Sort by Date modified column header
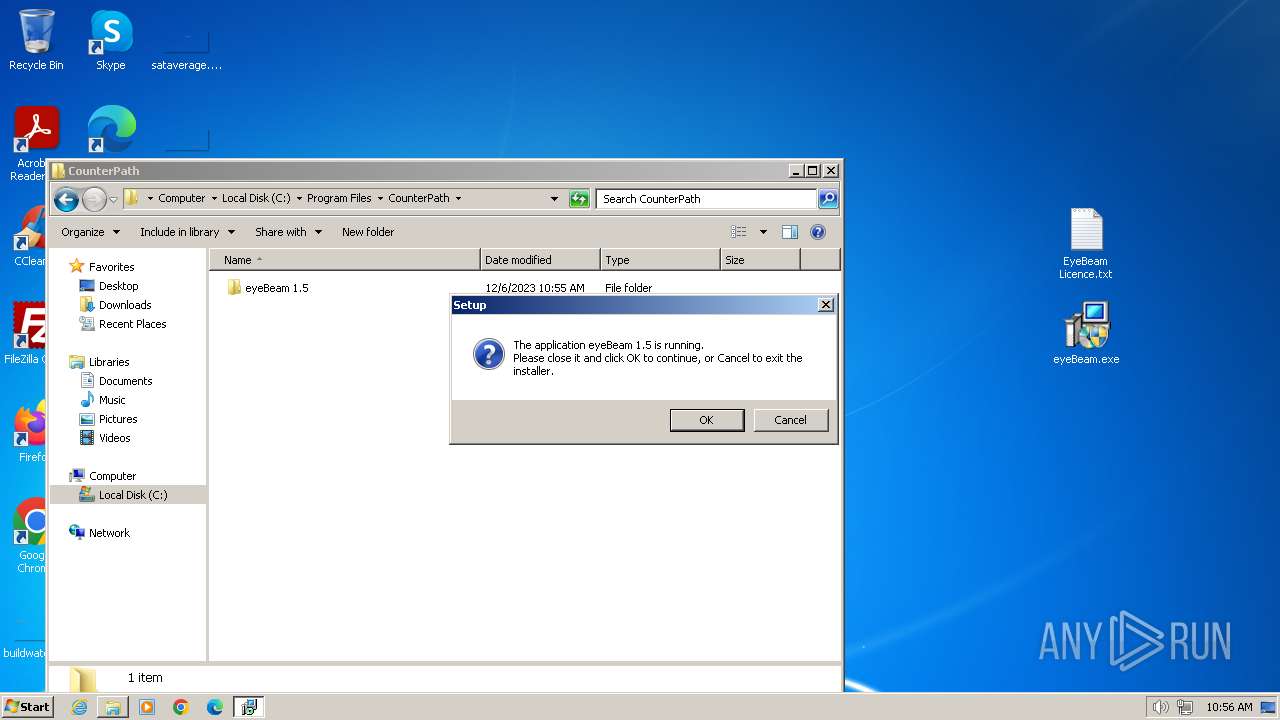 click(540, 260)
